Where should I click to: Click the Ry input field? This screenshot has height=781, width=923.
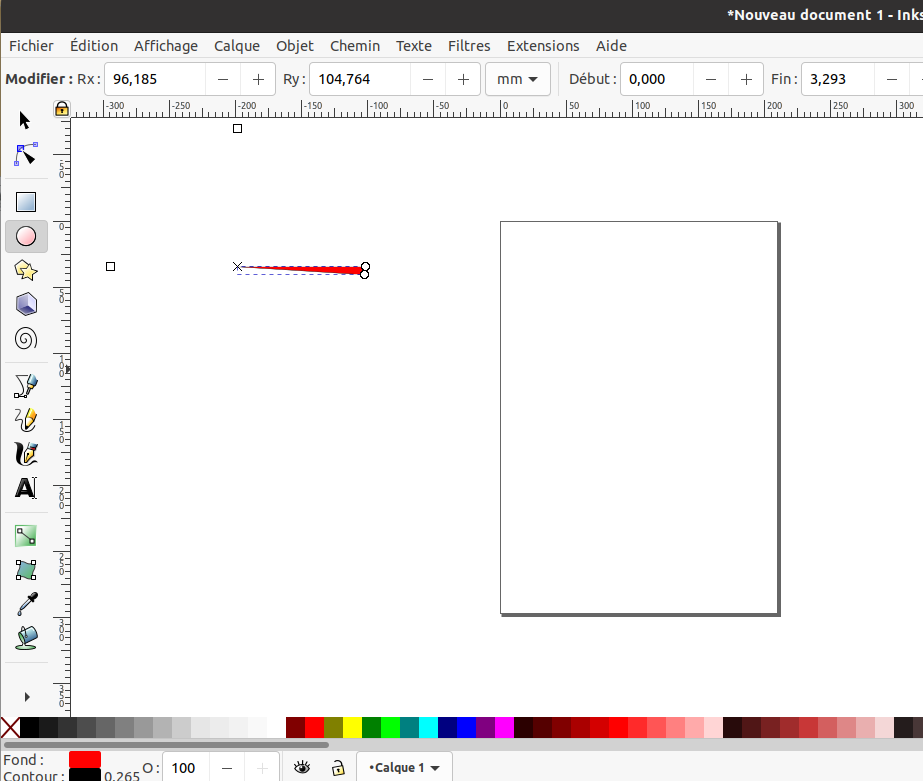pos(360,79)
